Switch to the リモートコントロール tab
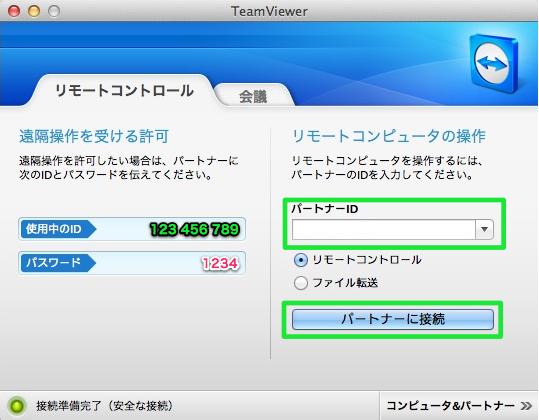Screen dimensions: 539x420 coord(124,91)
